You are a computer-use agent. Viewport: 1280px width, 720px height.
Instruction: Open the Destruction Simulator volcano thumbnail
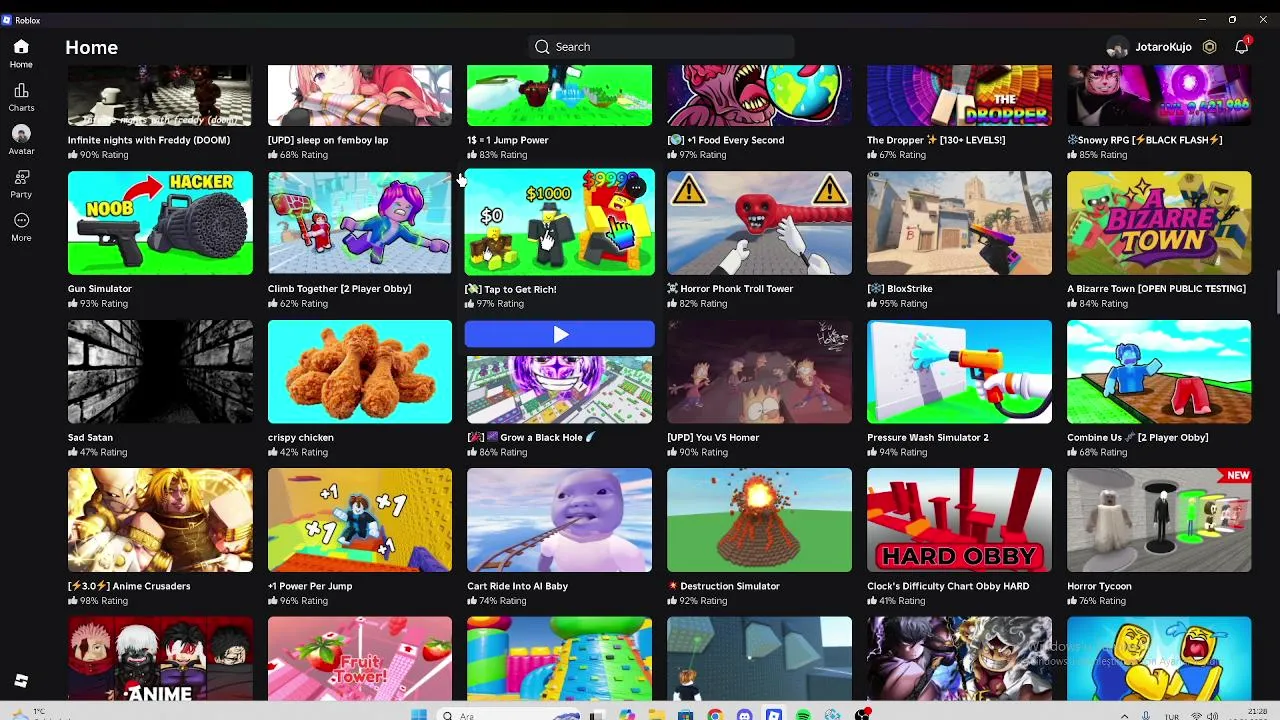(759, 520)
